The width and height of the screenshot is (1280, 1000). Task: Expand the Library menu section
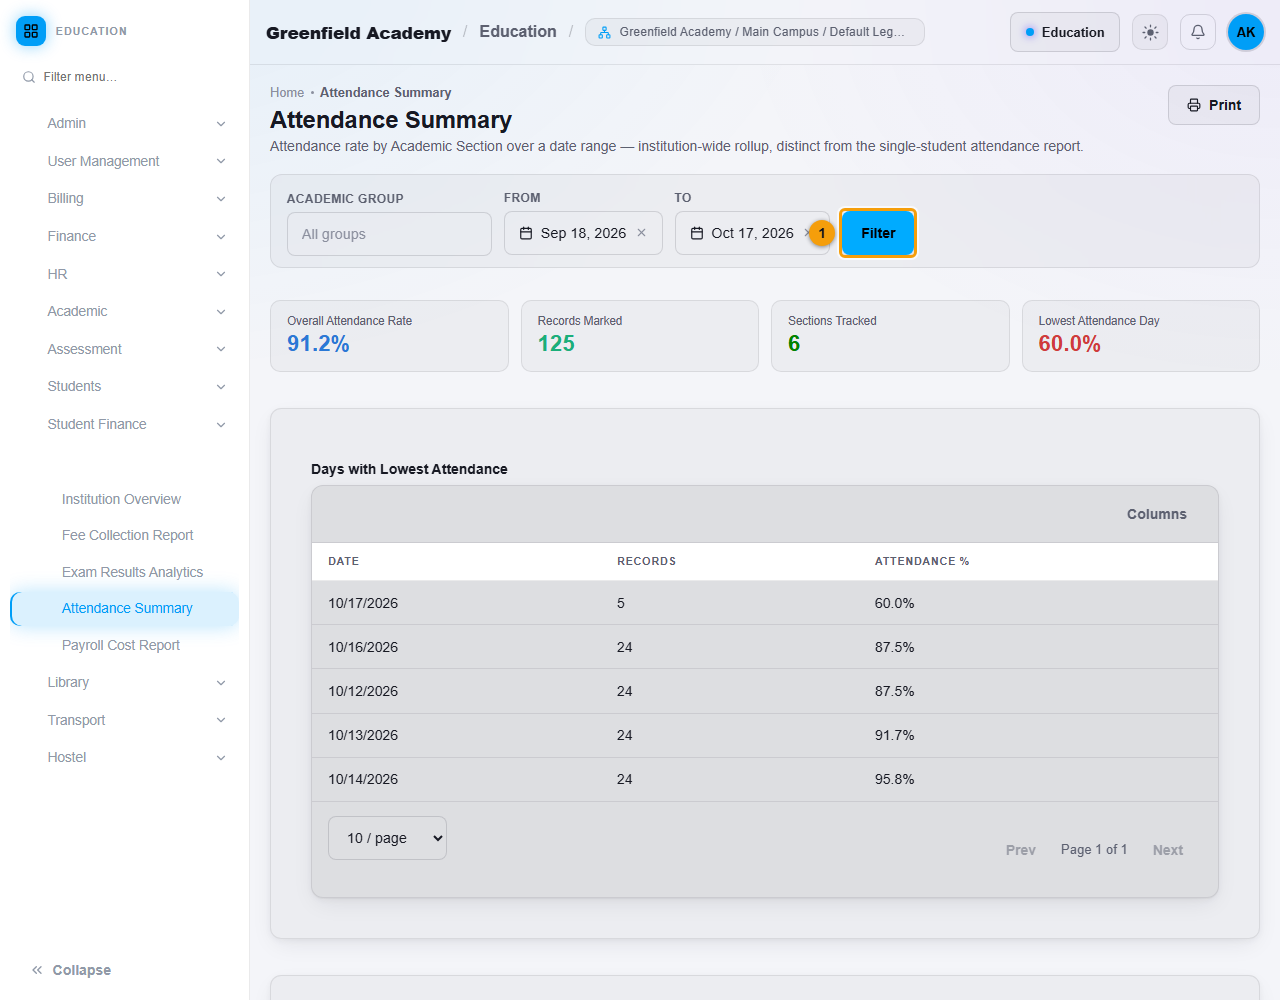click(136, 682)
